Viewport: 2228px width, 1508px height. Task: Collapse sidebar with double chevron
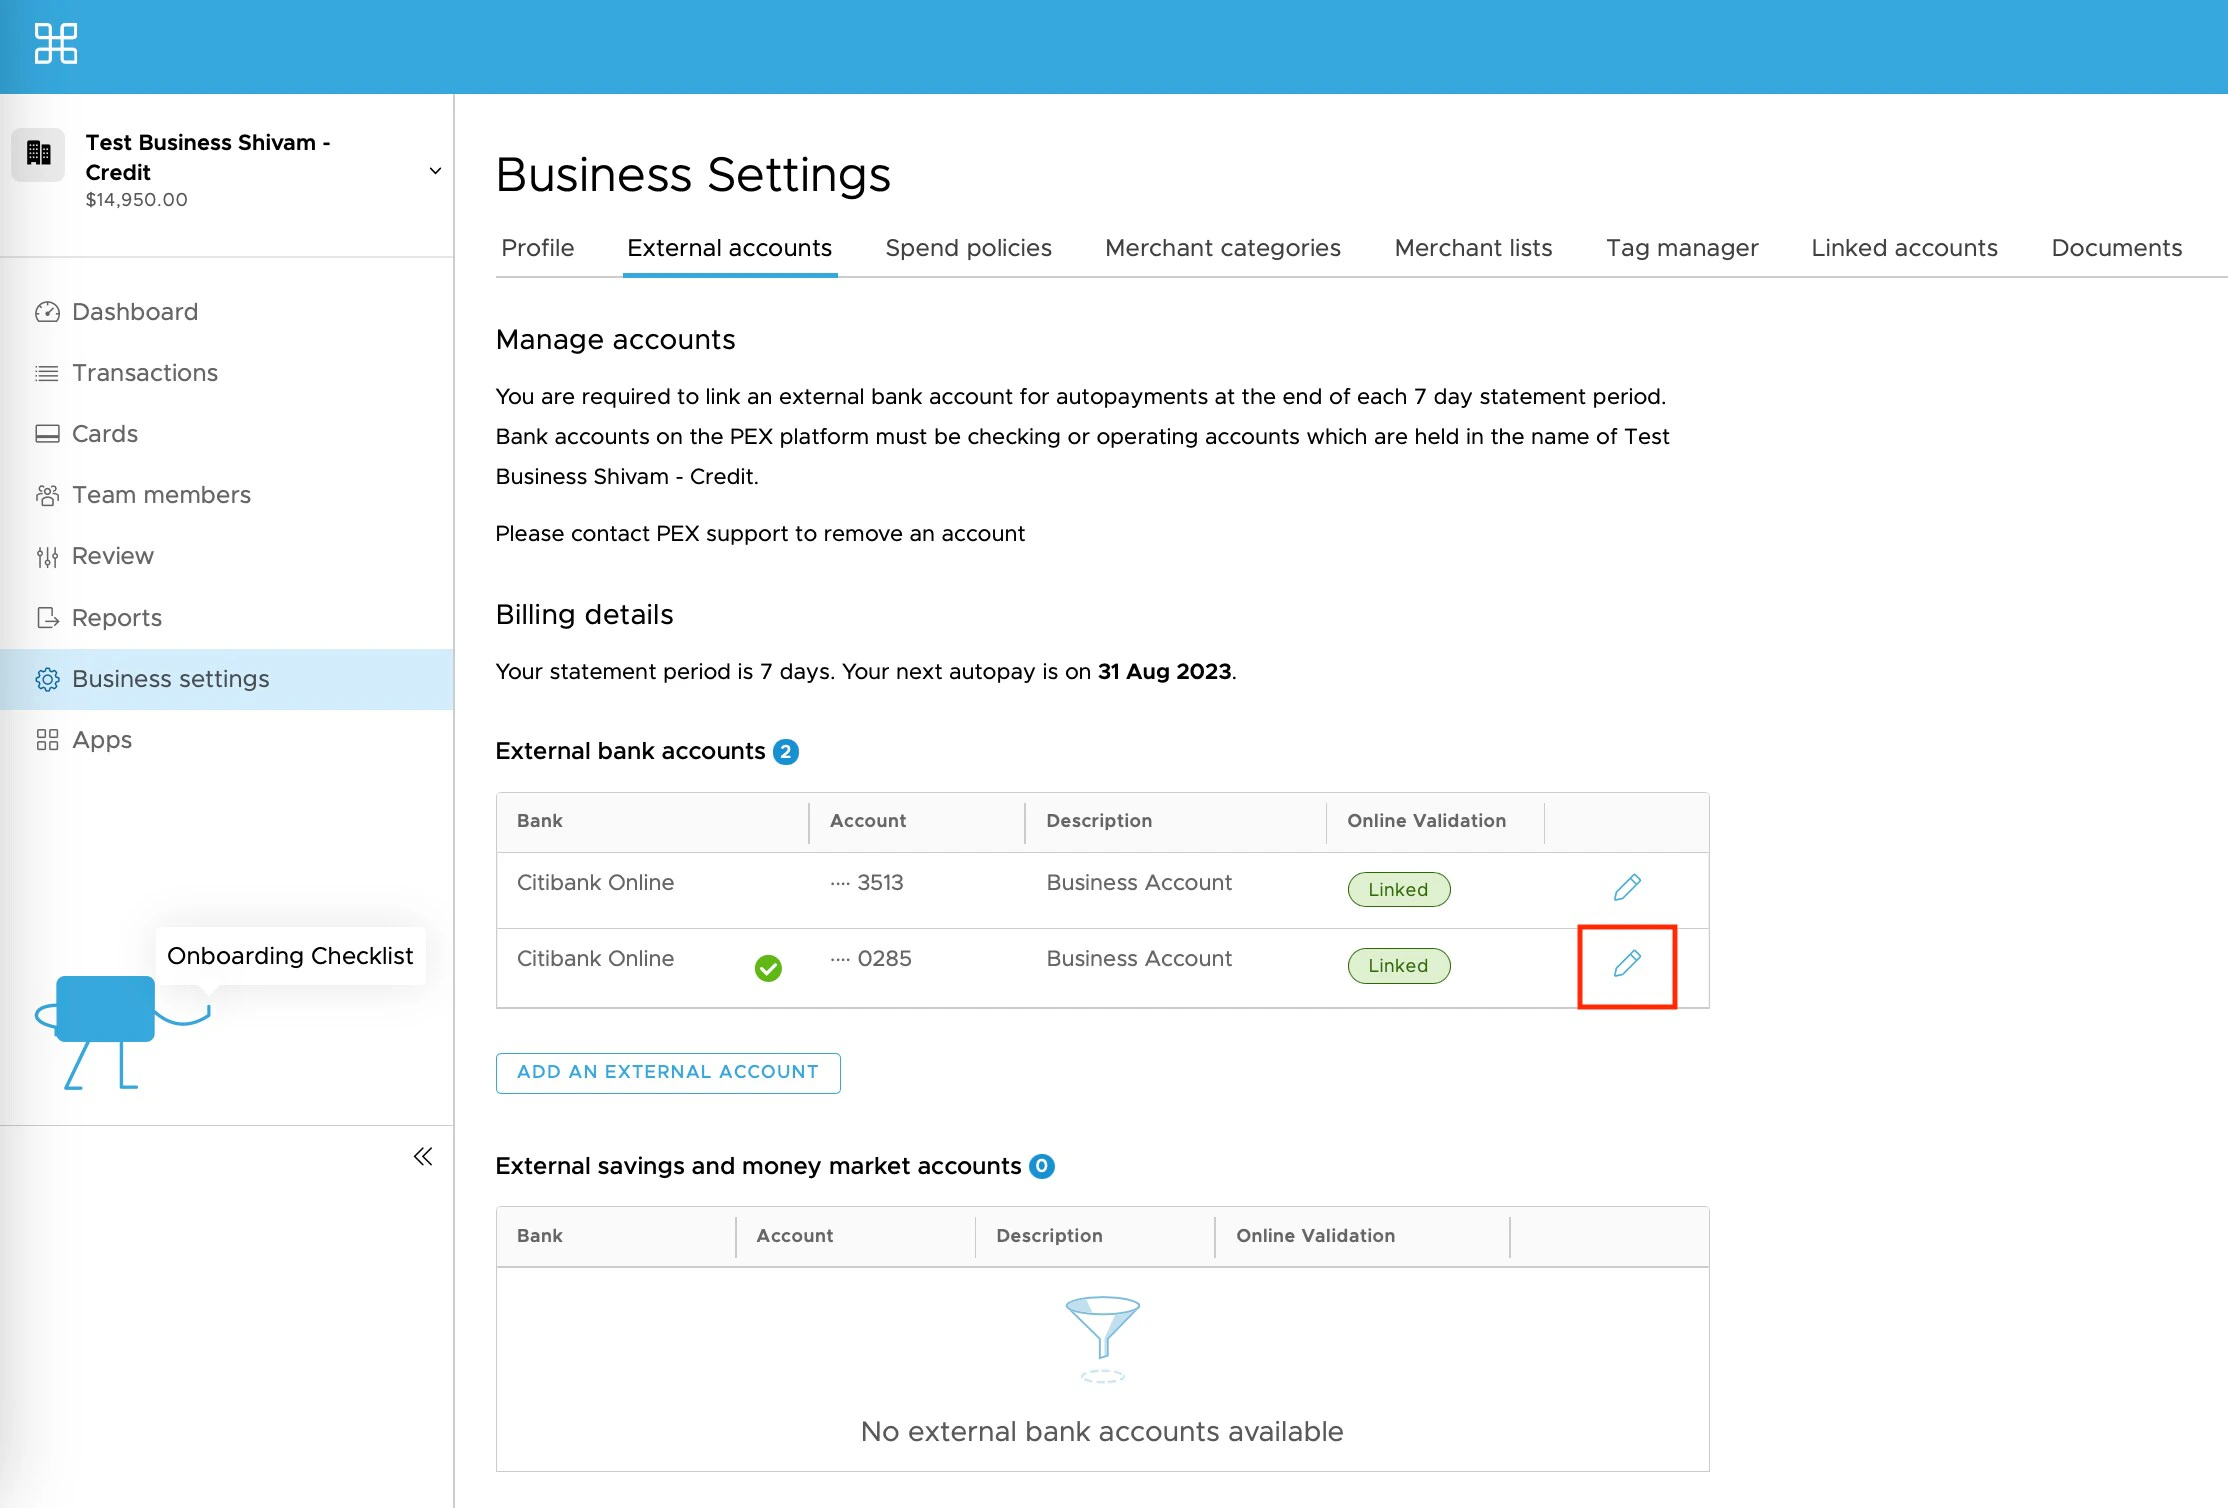click(x=423, y=1157)
